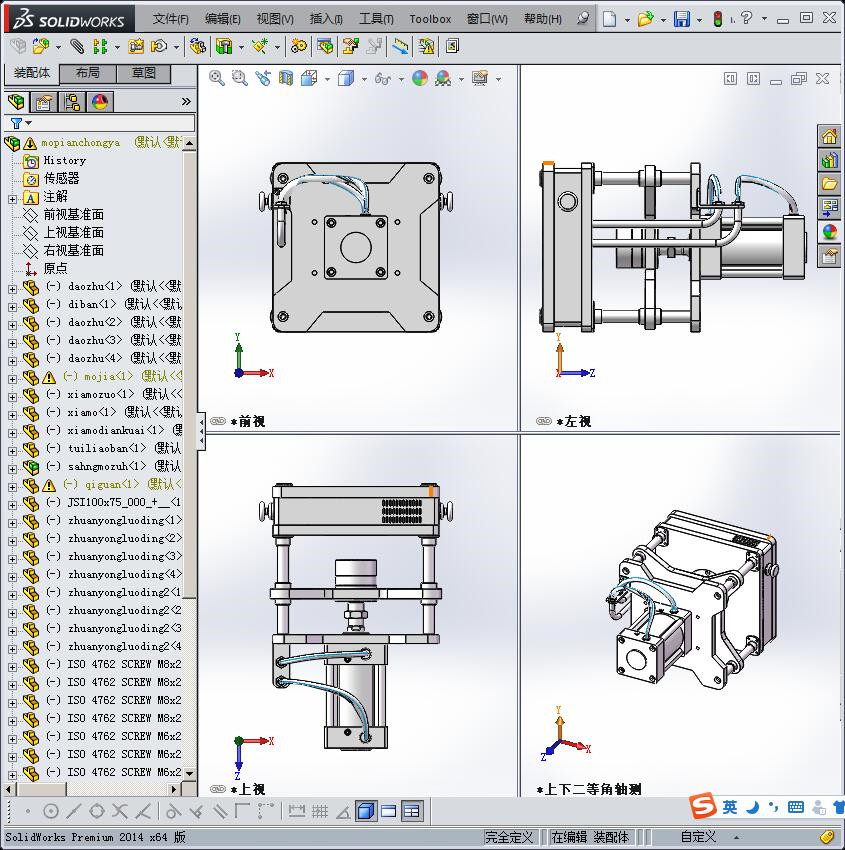The image size is (845, 850).
Task: Toggle Sogou IME English/Chinese mode
Action: tap(730, 808)
